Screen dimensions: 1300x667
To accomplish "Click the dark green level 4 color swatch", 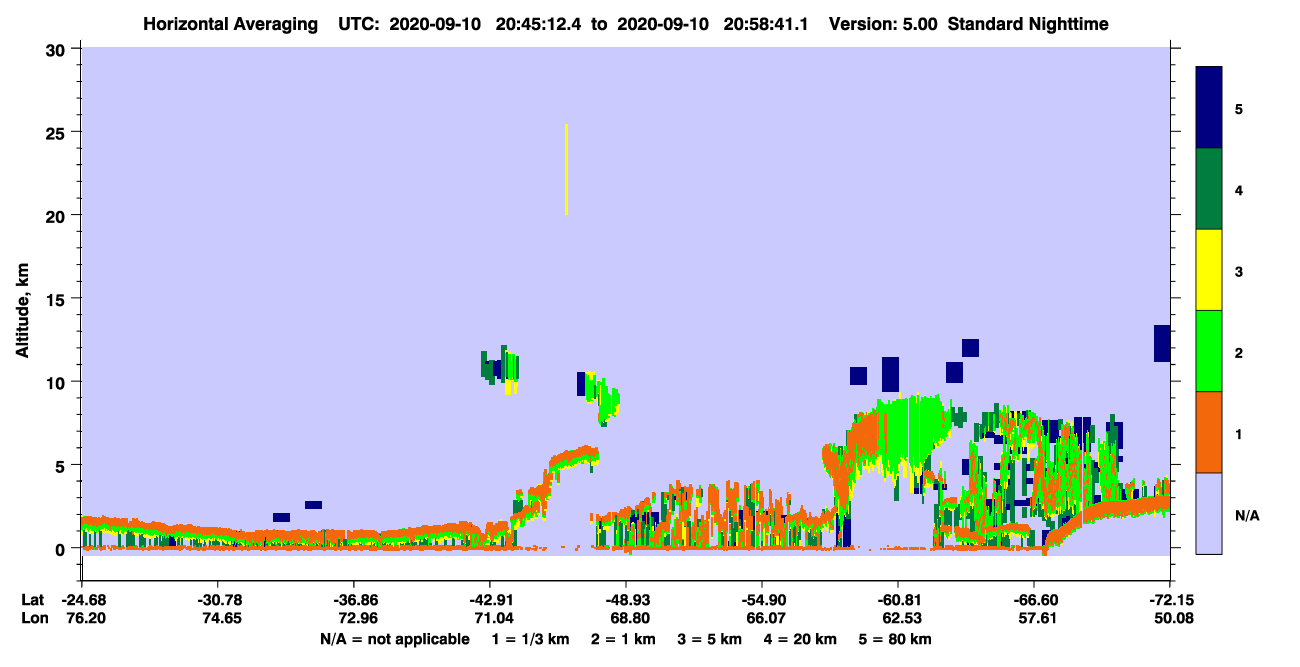I will (x=1209, y=188).
